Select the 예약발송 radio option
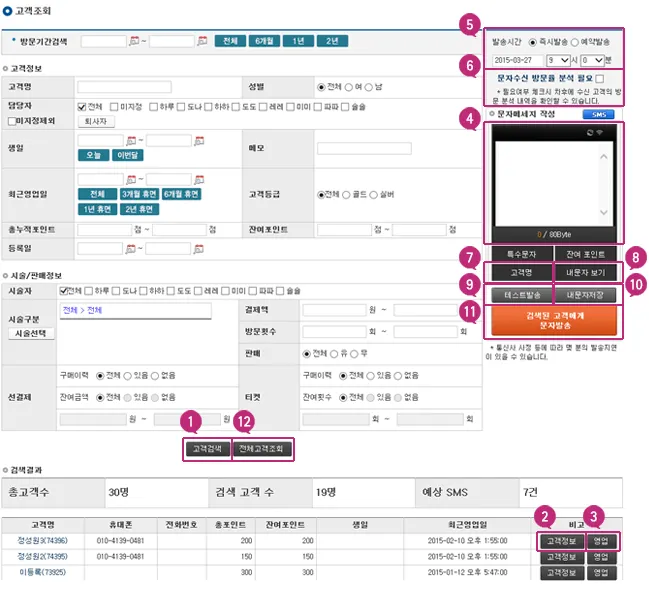The width and height of the screenshot is (649, 591). point(574,42)
